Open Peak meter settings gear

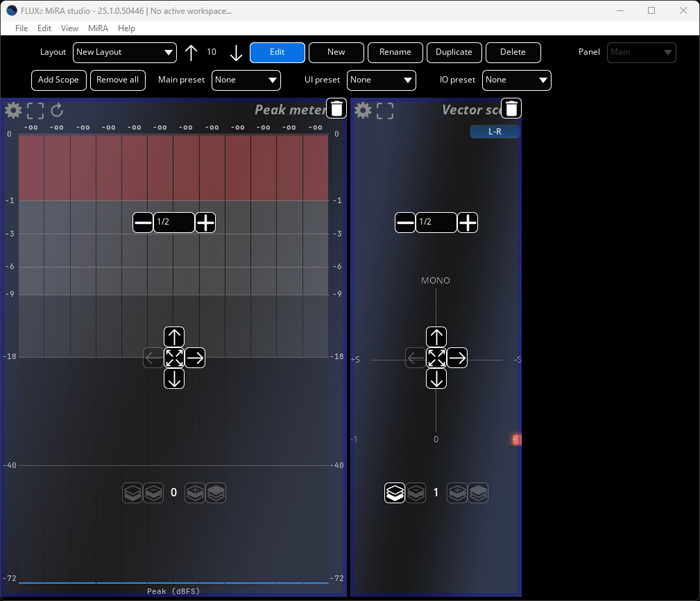[x=13, y=110]
